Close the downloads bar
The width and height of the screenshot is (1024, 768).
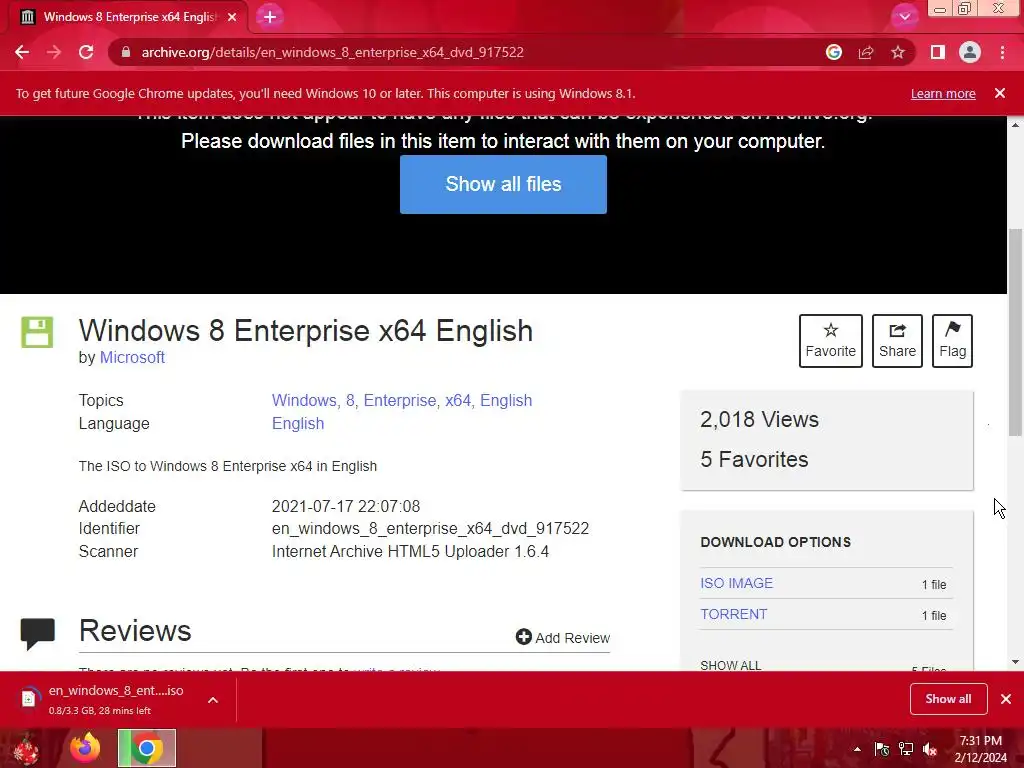tap(1006, 699)
